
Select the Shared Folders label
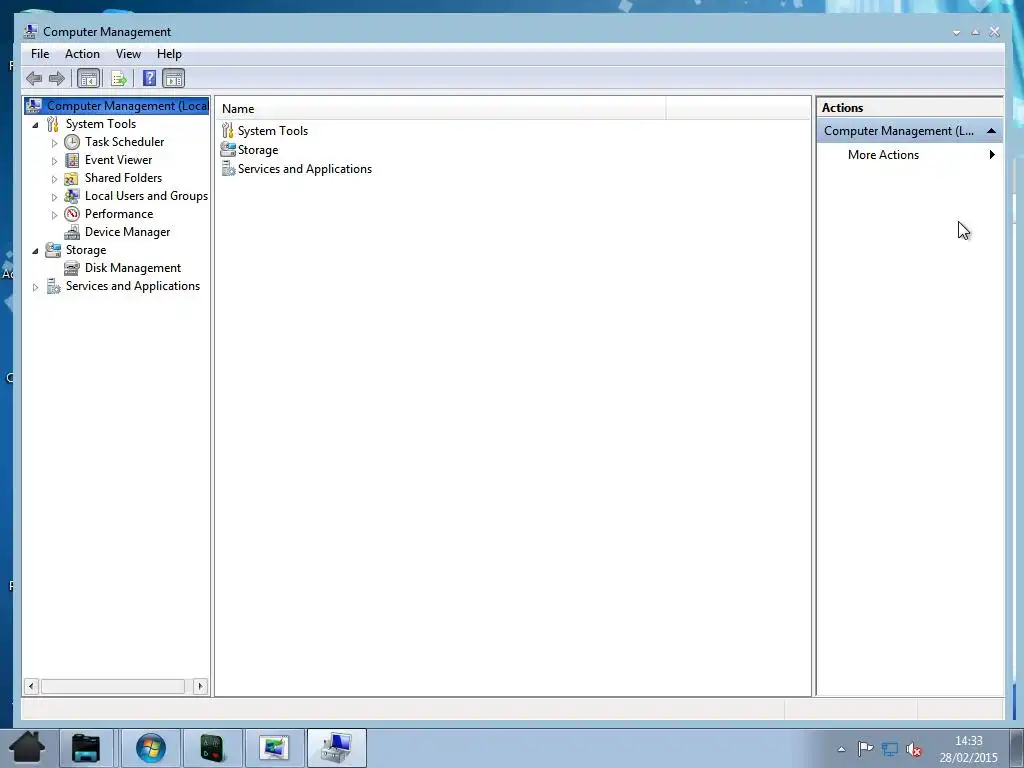coord(123,178)
